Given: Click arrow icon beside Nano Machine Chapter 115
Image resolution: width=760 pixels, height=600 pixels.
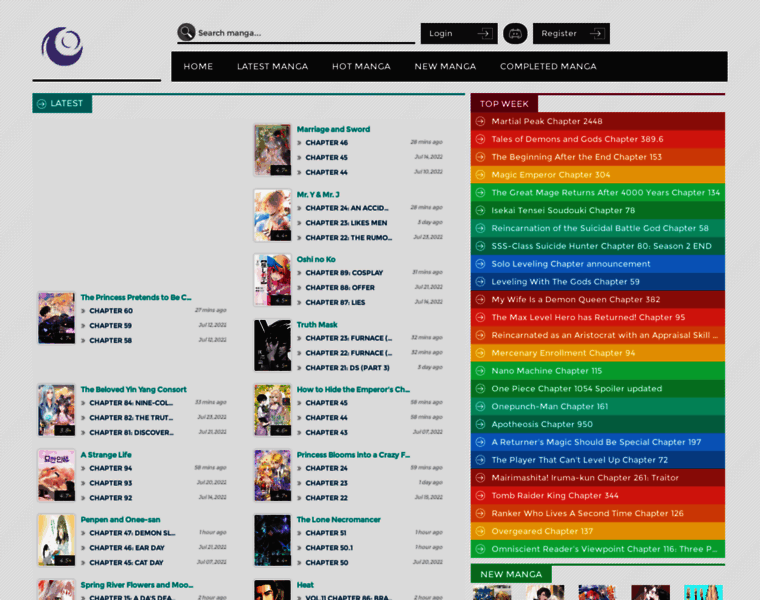Looking at the screenshot, I should (x=480, y=371).
